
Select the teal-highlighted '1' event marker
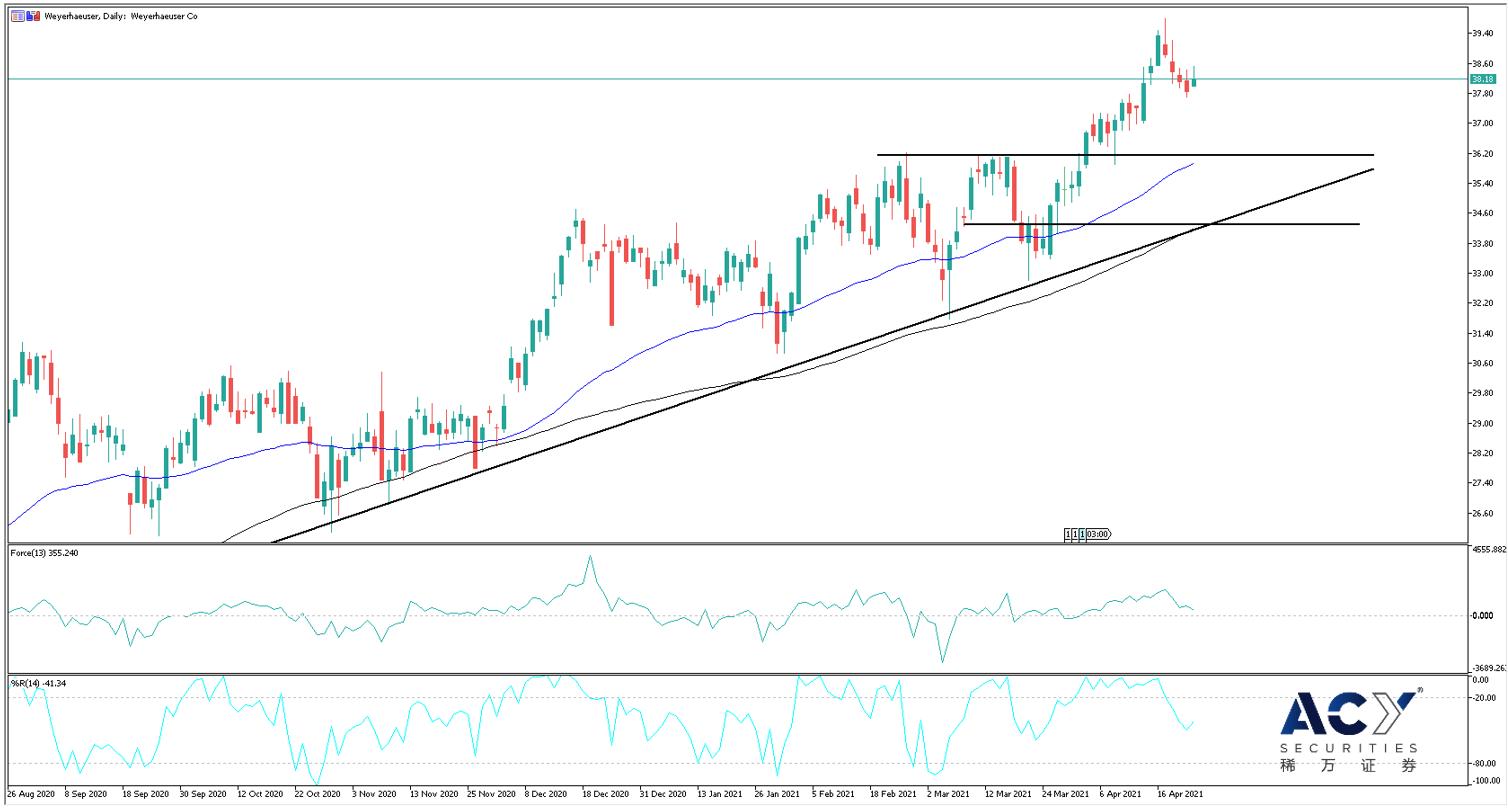[1082, 534]
